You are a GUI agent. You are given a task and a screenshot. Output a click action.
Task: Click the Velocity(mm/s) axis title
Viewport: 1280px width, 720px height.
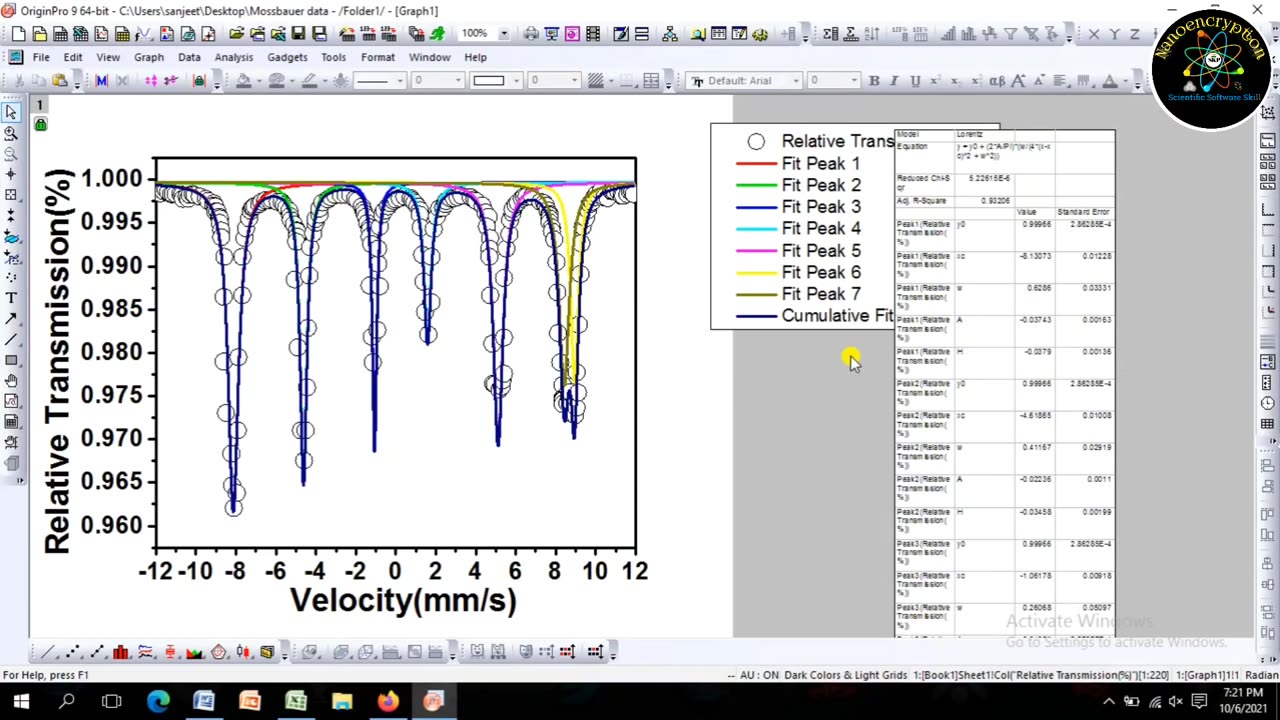click(x=403, y=600)
